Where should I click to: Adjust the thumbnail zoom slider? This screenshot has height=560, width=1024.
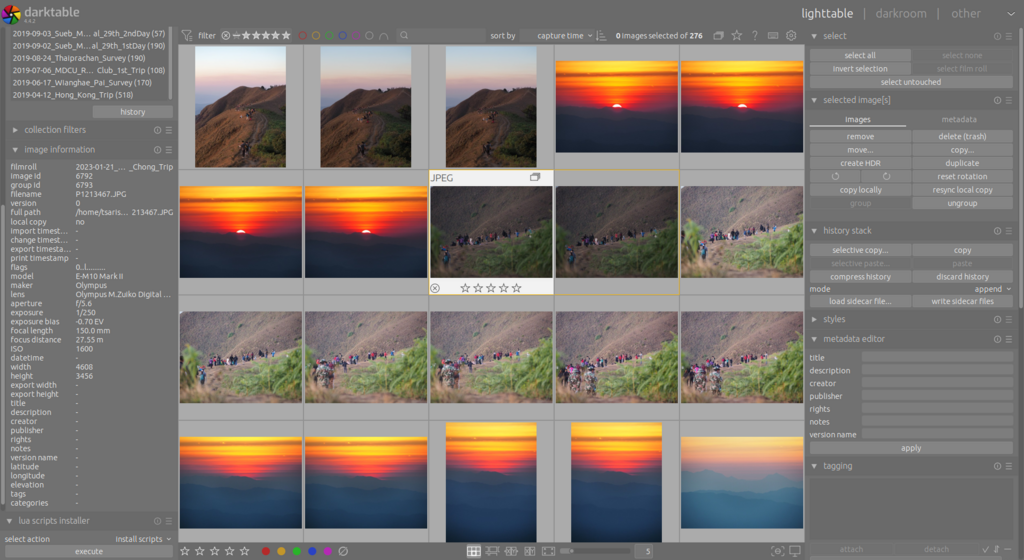[598, 552]
